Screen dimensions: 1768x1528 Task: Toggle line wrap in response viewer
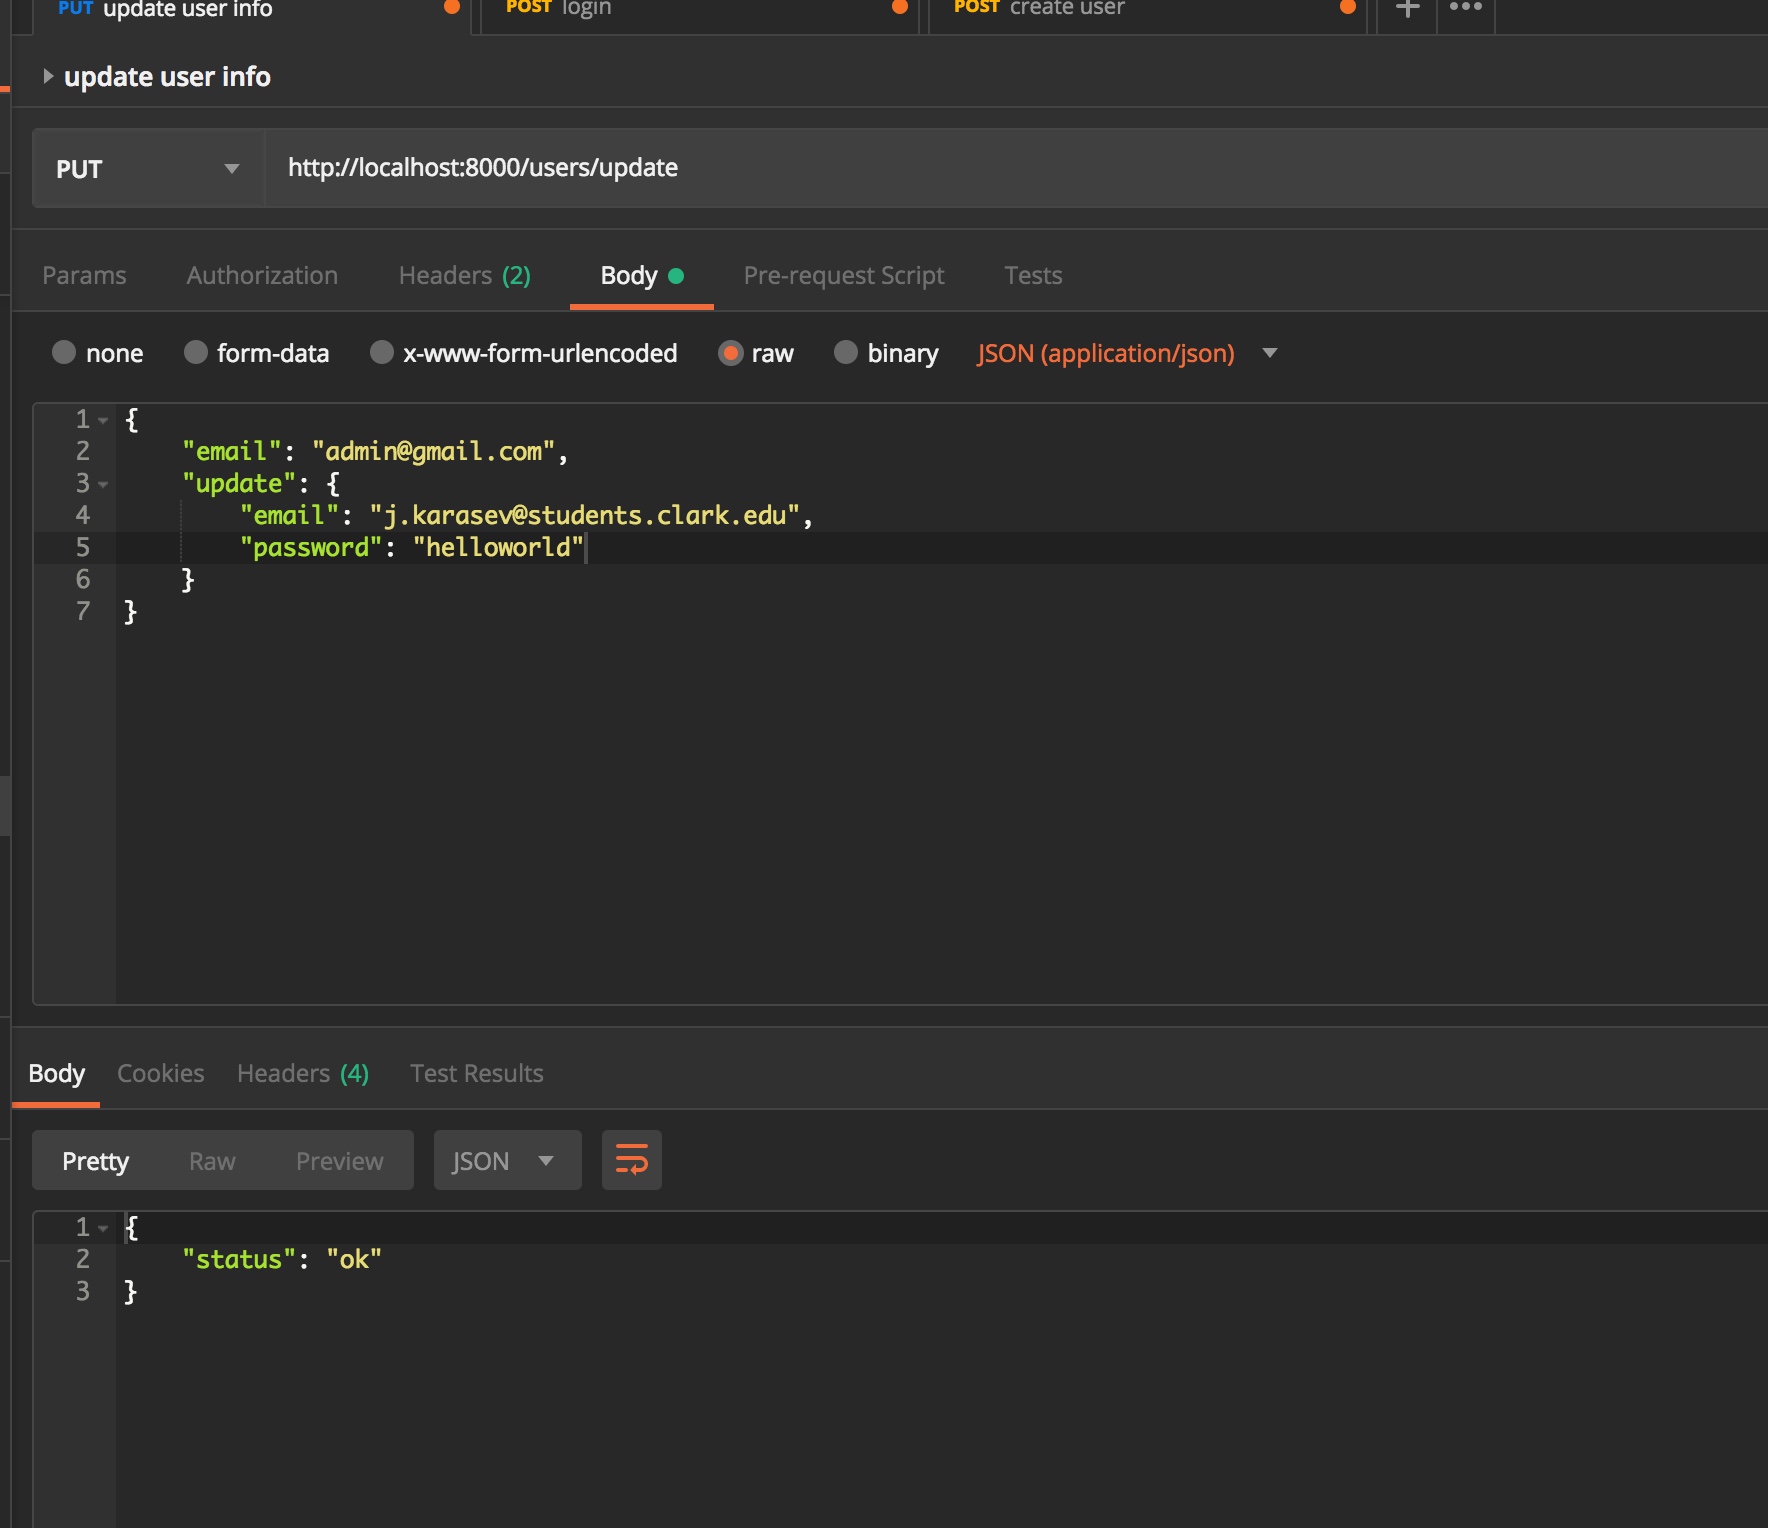[x=631, y=1160]
